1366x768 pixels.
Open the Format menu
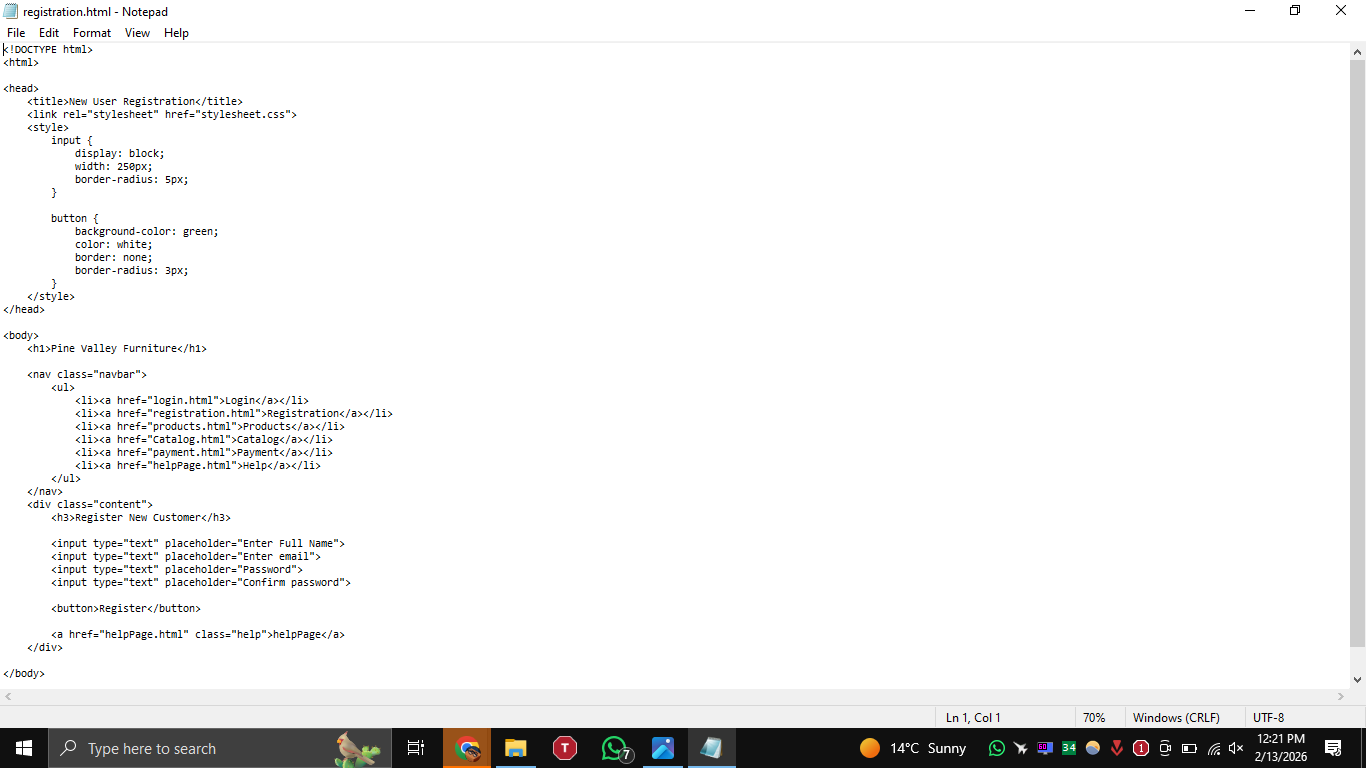click(x=91, y=32)
